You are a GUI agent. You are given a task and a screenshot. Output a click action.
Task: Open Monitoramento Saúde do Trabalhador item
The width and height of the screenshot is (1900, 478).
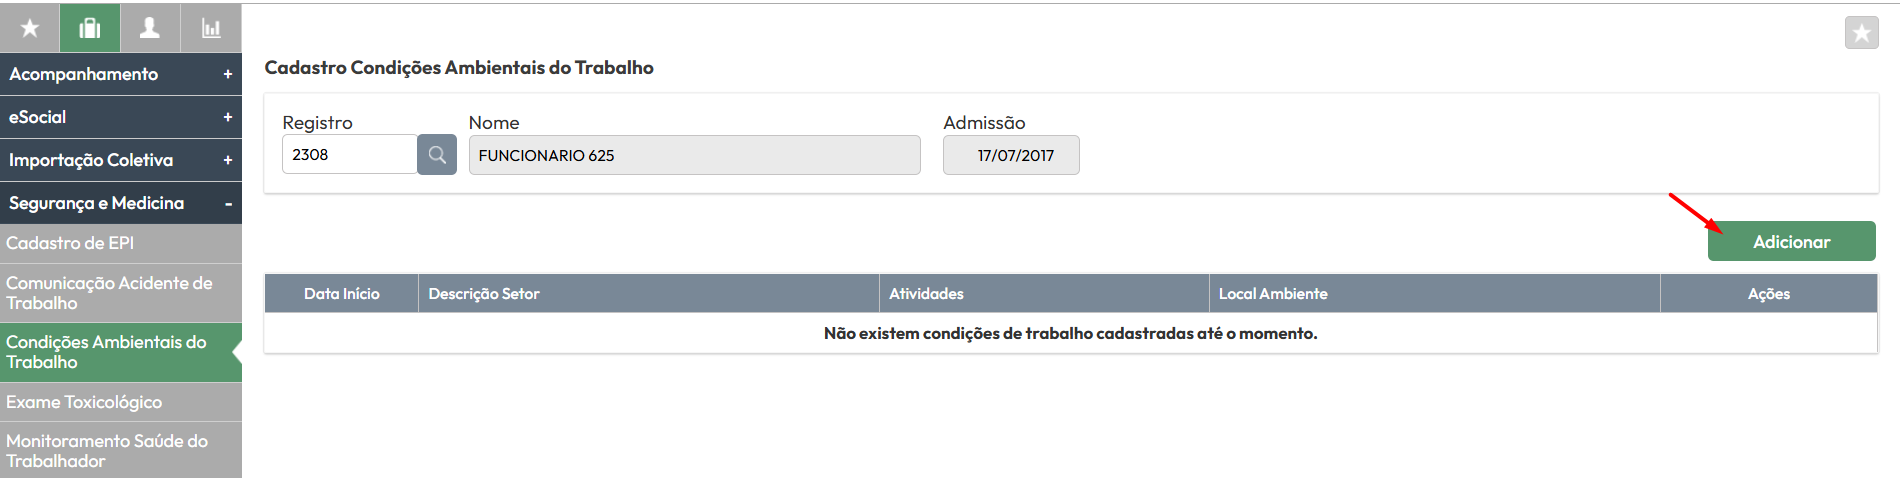coord(121,450)
